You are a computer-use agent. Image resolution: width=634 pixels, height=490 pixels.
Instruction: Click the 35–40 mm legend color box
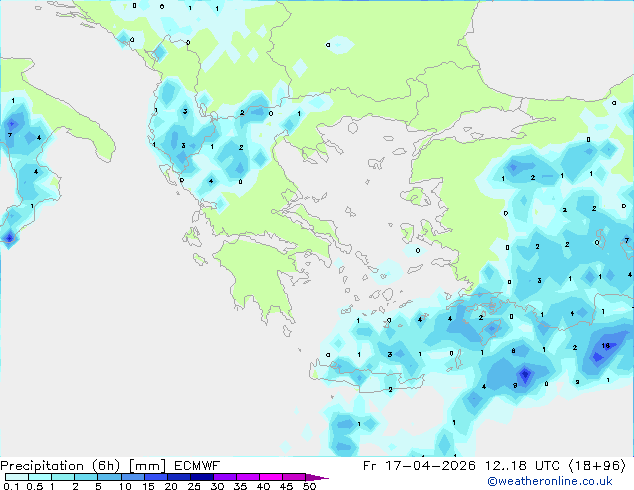click(248, 477)
